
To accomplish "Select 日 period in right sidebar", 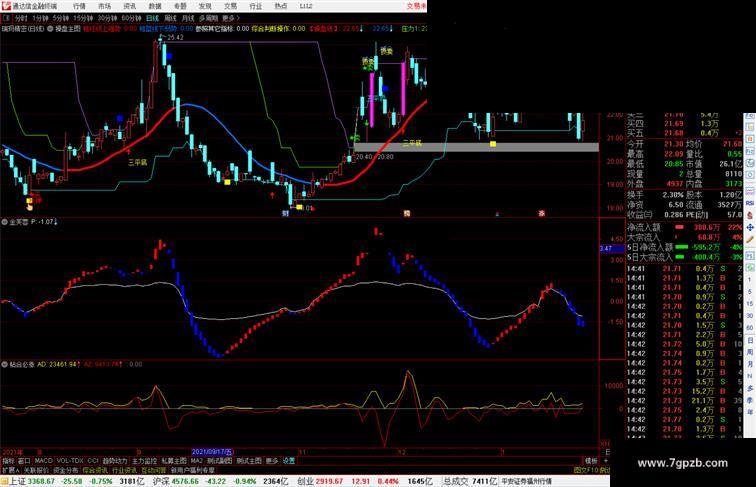I will [750, 340].
